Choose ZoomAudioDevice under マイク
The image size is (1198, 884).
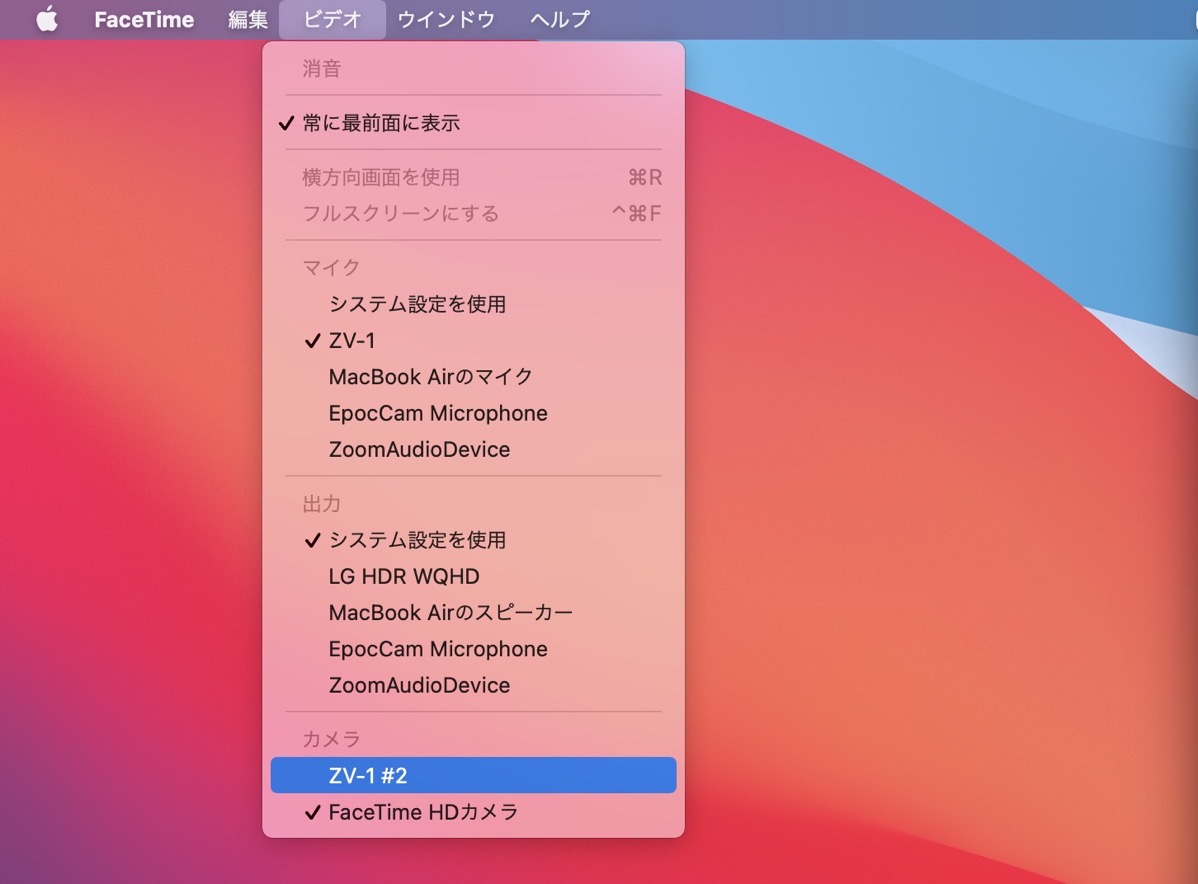473,449
